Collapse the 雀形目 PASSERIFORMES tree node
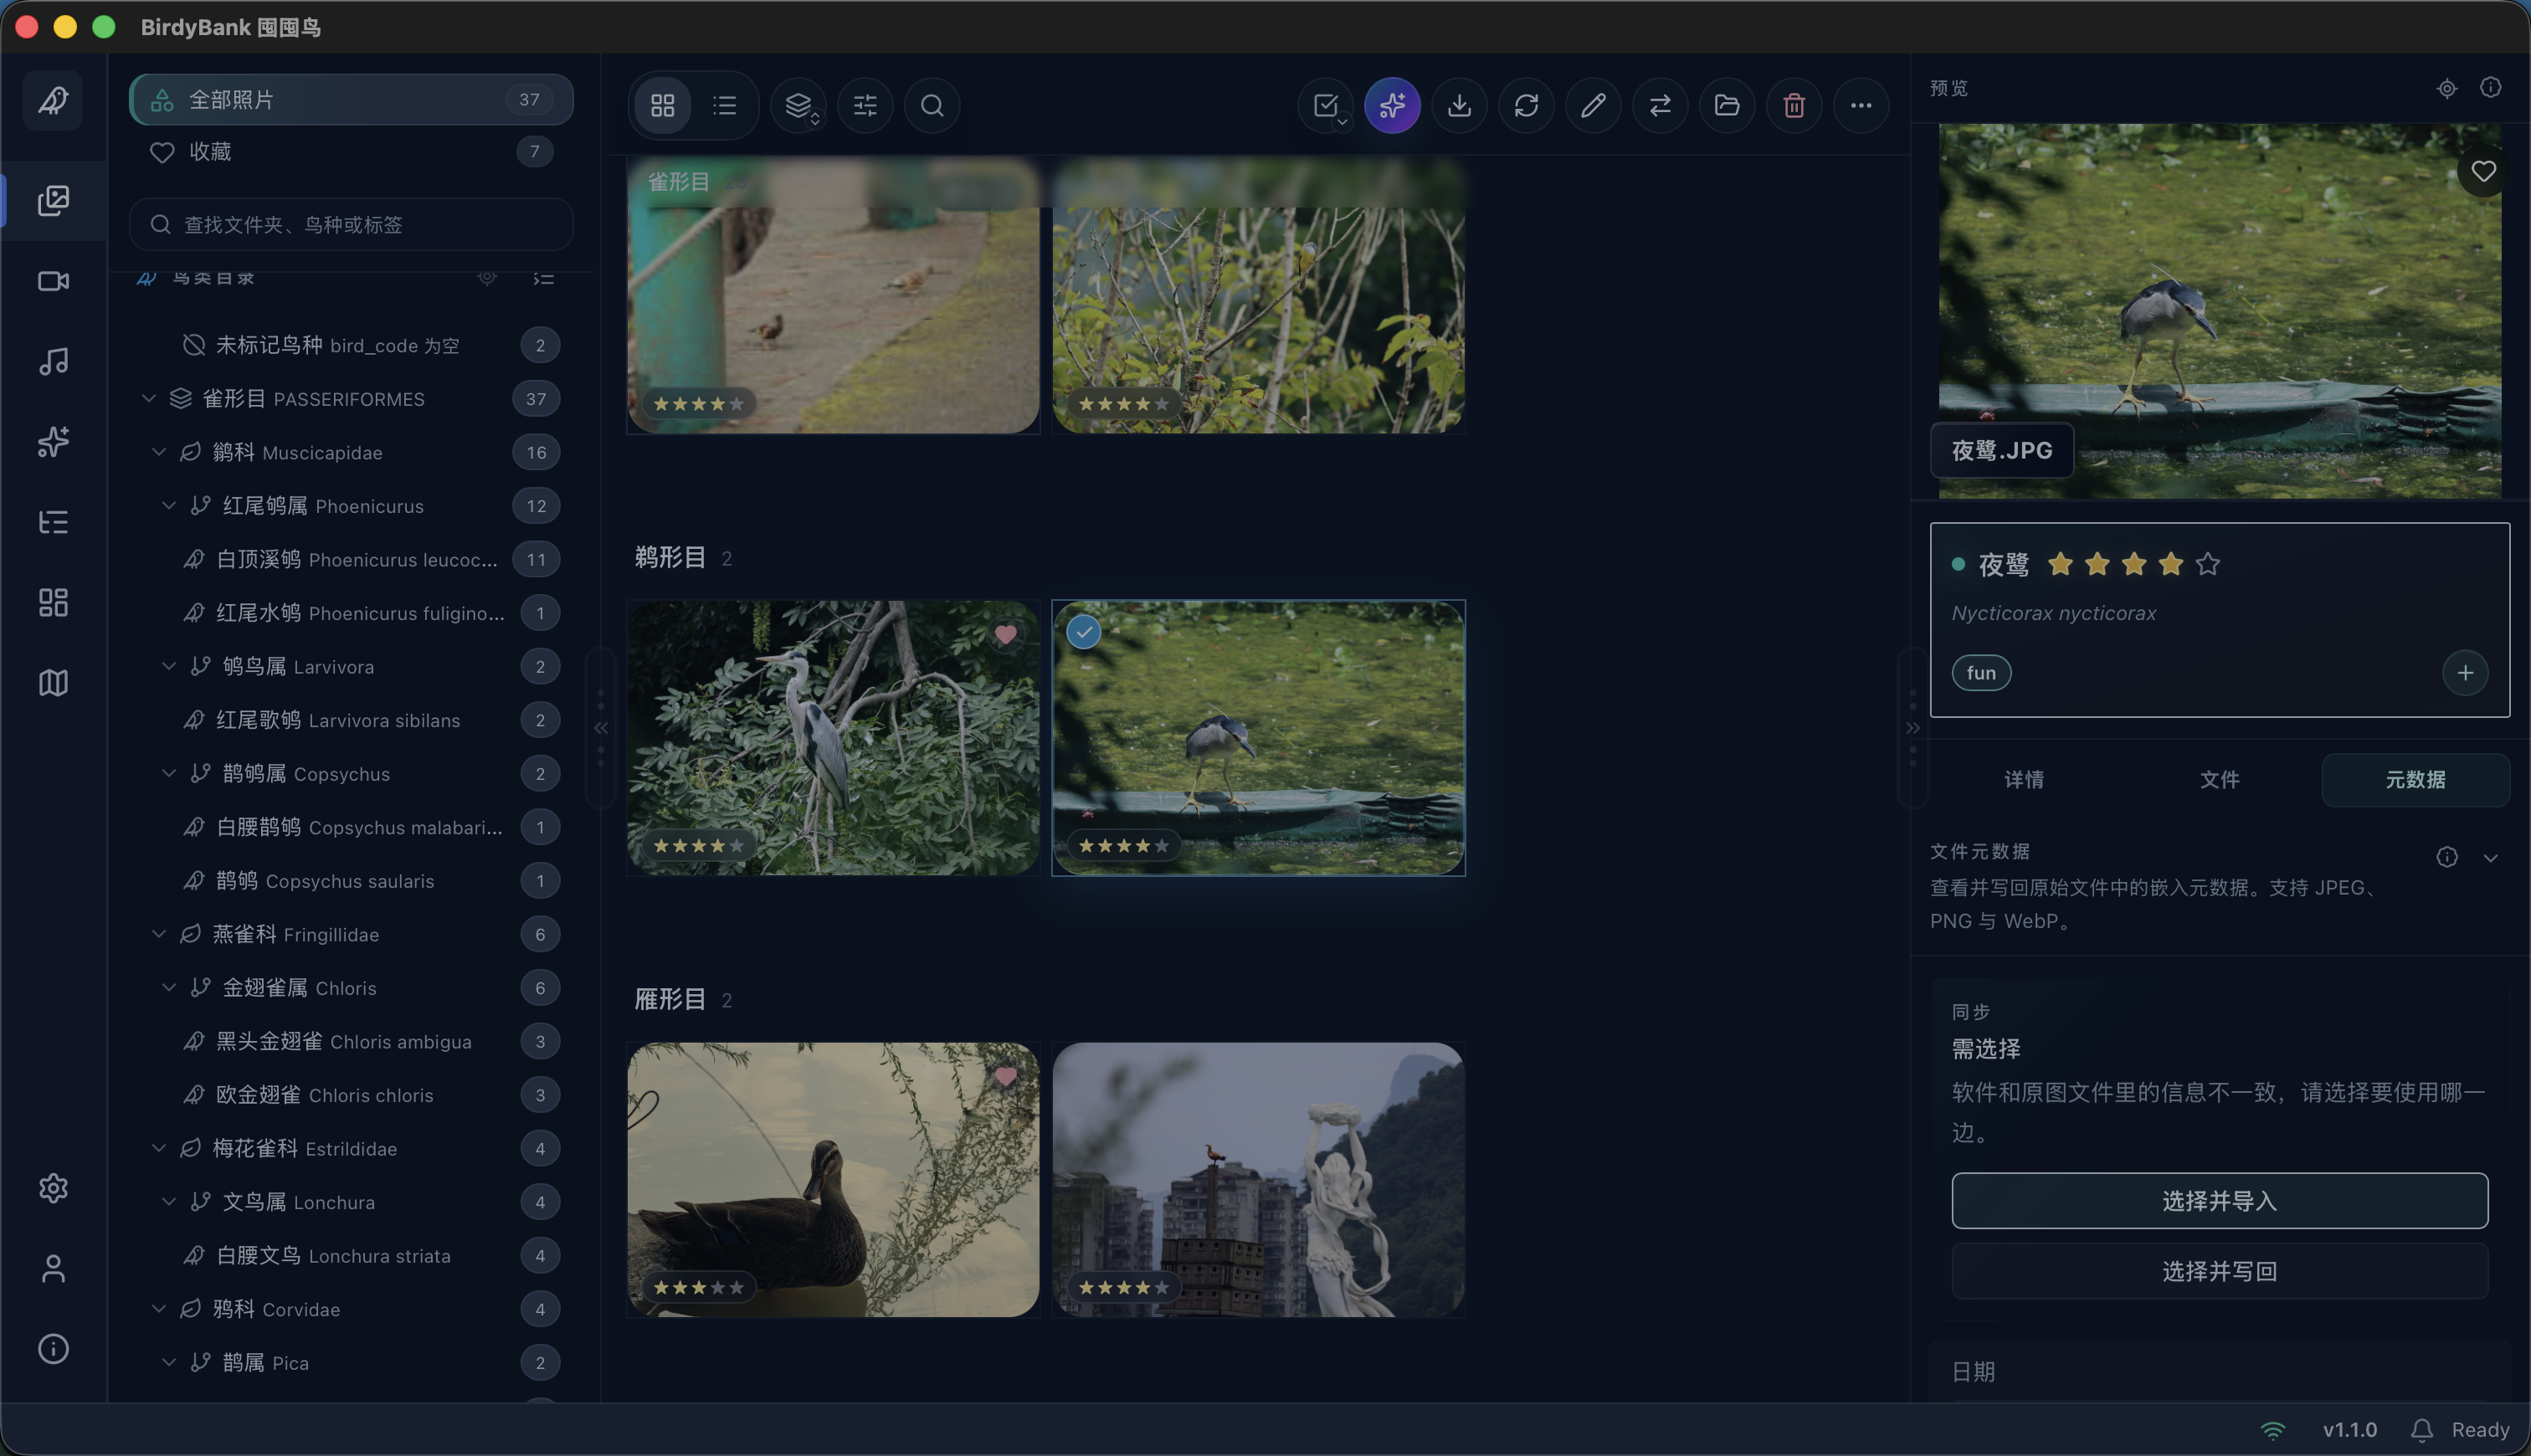This screenshot has width=2531, height=1456. coord(148,398)
